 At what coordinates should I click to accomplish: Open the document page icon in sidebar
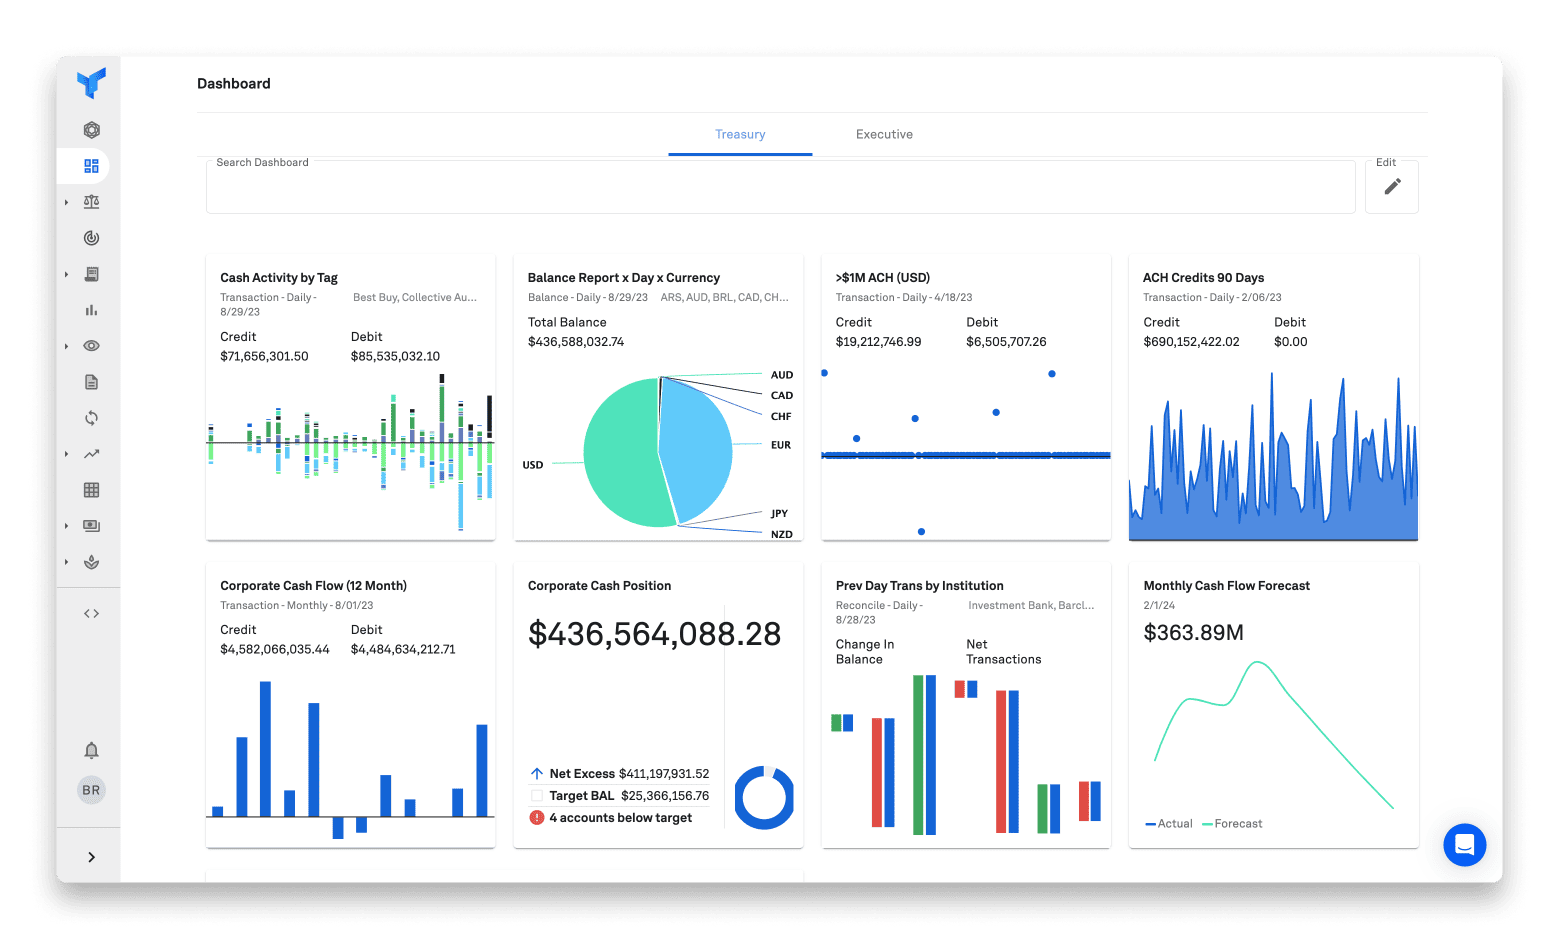point(91,382)
